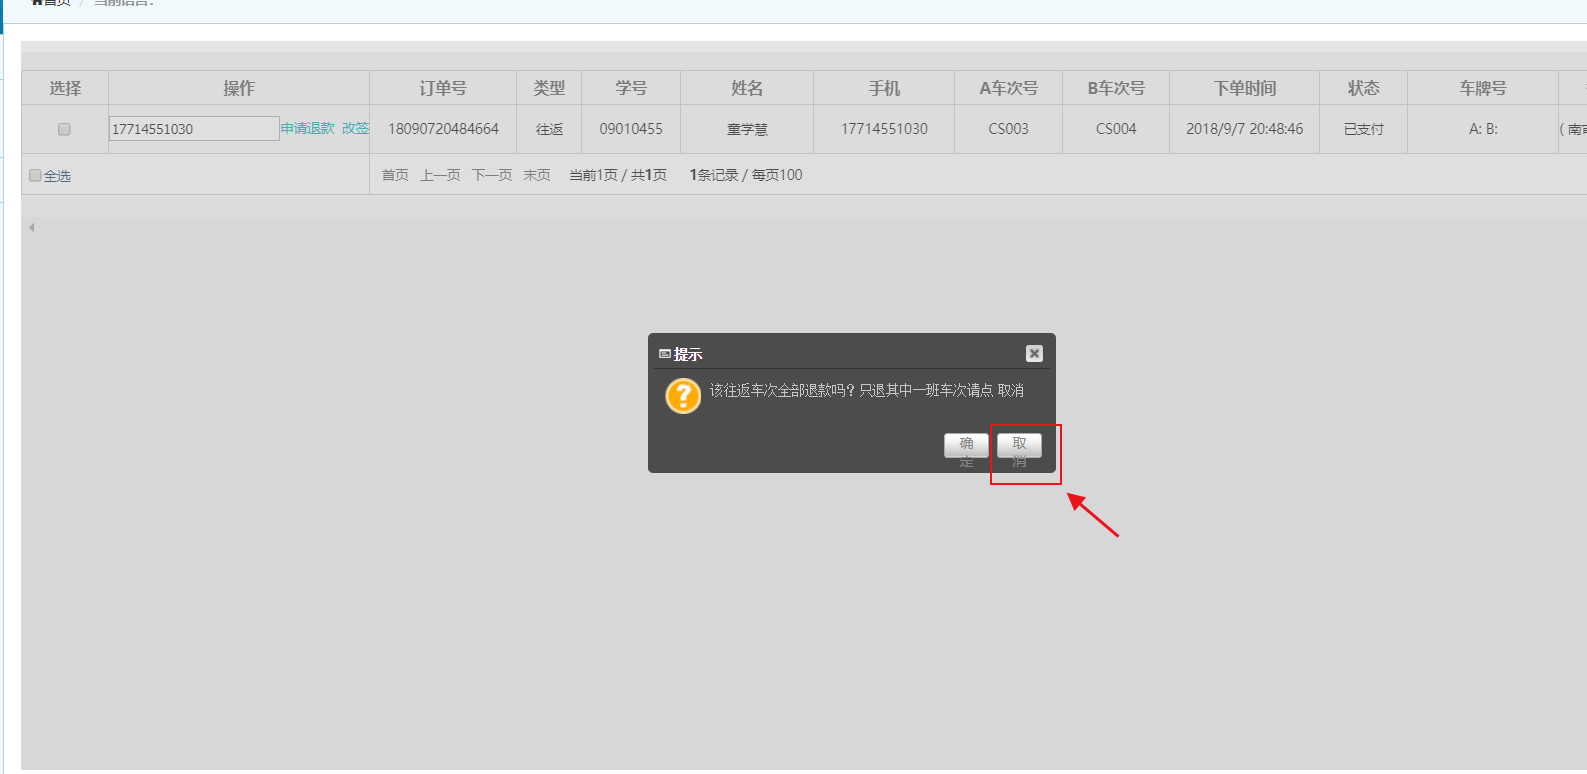Select order time 2018/9/7 20:48:46
Image resolution: width=1587 pixels, height=774 pixels.
click(1245, 129)
